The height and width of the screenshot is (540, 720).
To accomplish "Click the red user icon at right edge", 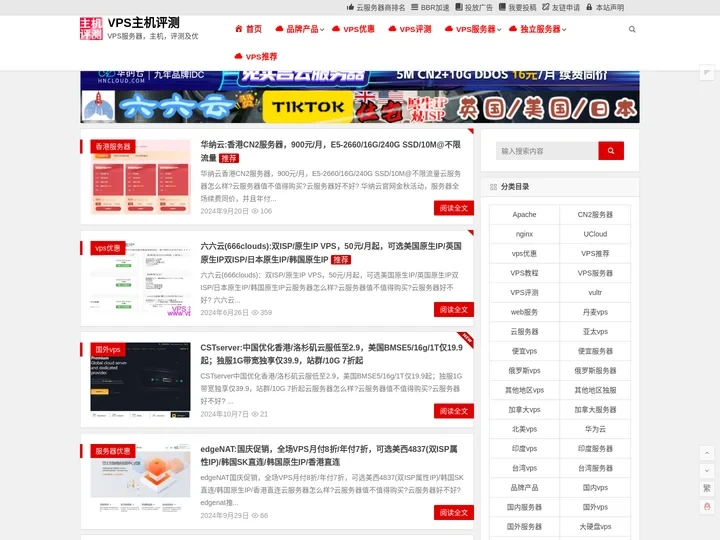I will tap(707, 506).
